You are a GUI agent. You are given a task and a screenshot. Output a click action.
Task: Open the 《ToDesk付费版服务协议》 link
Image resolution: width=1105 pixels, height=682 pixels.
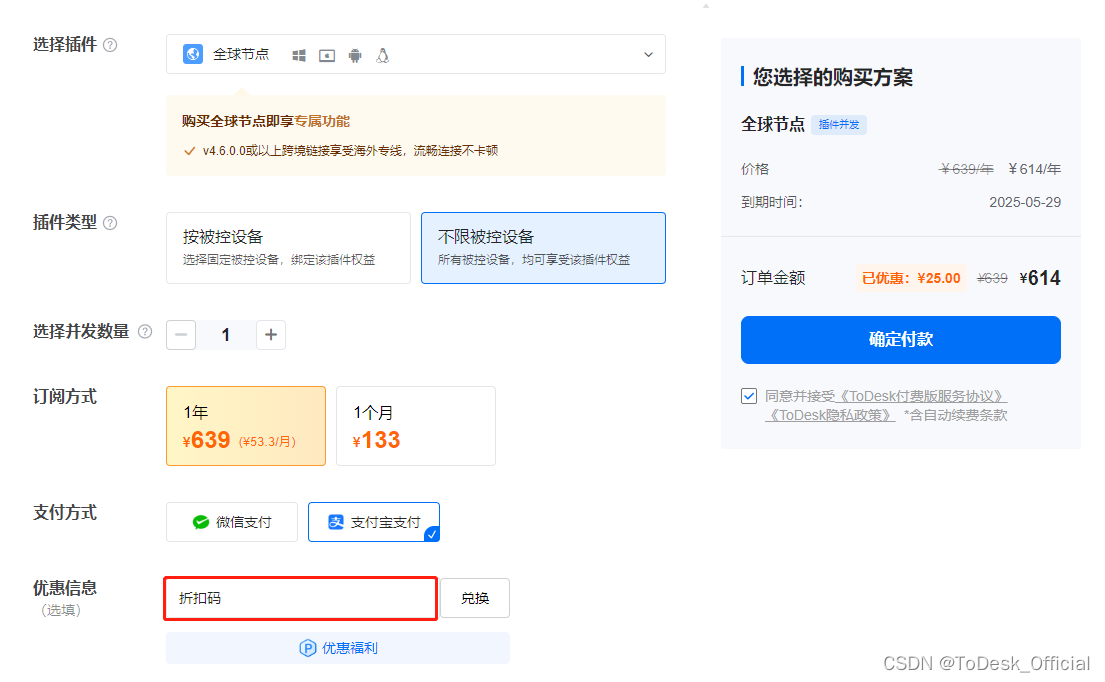(x=921, y=396)
